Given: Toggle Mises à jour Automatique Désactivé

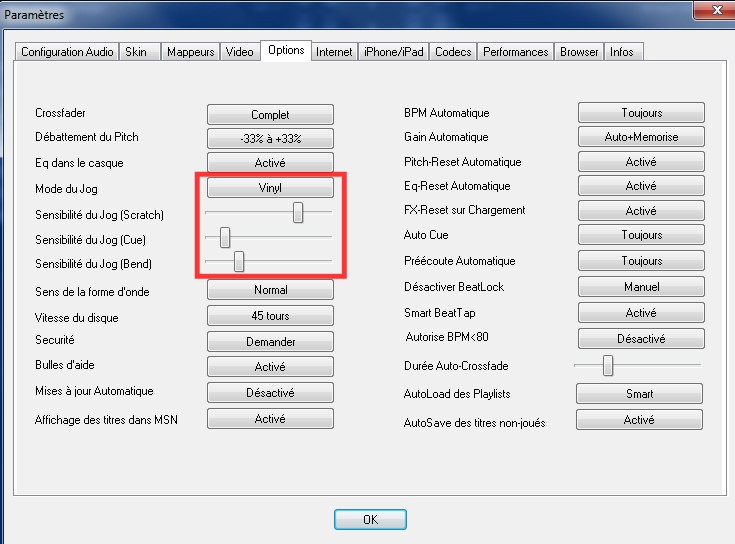Looking at the screenshot, I should pos(270,393).
